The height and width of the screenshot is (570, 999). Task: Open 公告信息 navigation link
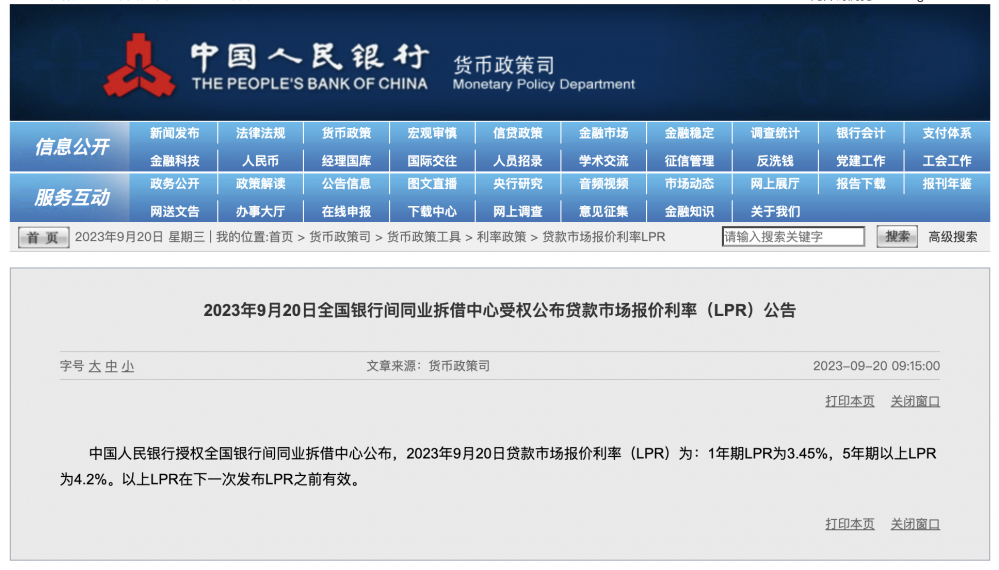[x=346, y=183]
